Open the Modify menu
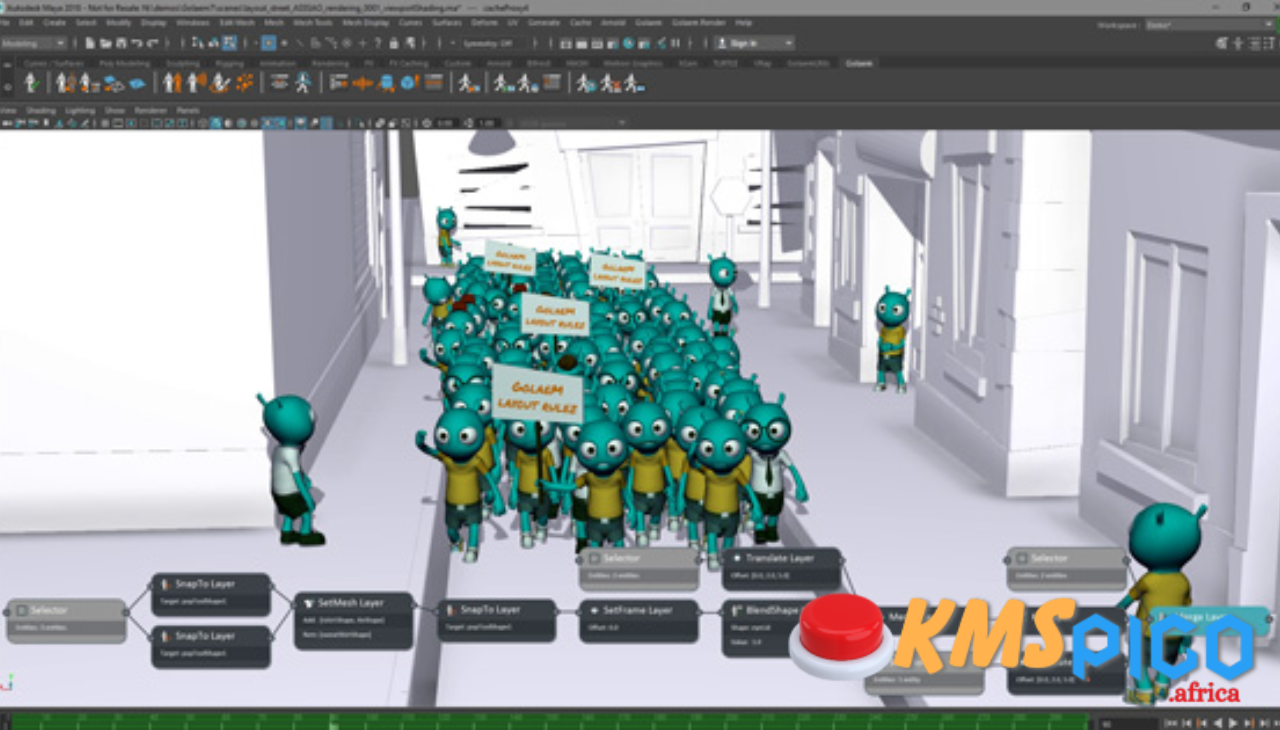Viewport: 1280px width, 730px height. coord(119,22)
